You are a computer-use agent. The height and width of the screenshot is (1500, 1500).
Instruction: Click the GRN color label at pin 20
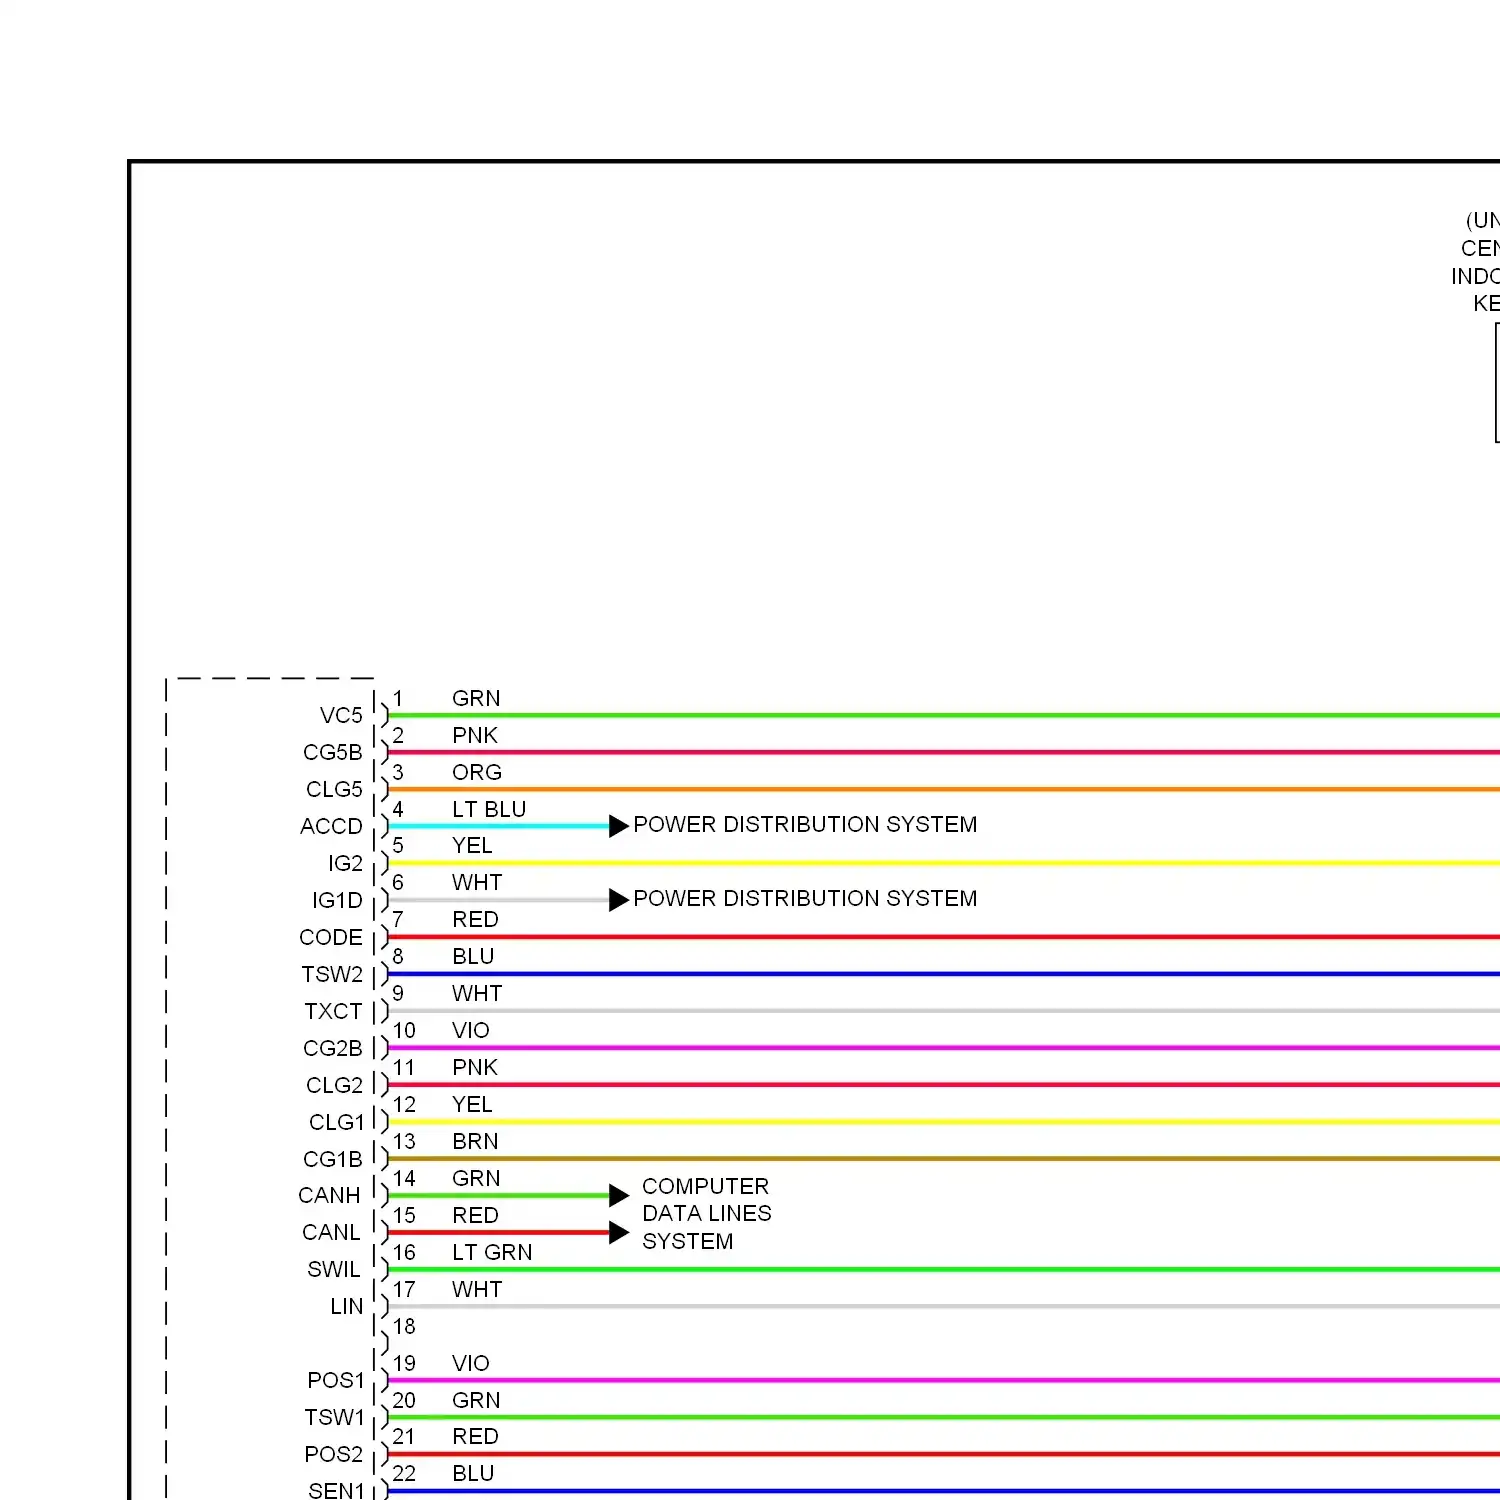476,1401
